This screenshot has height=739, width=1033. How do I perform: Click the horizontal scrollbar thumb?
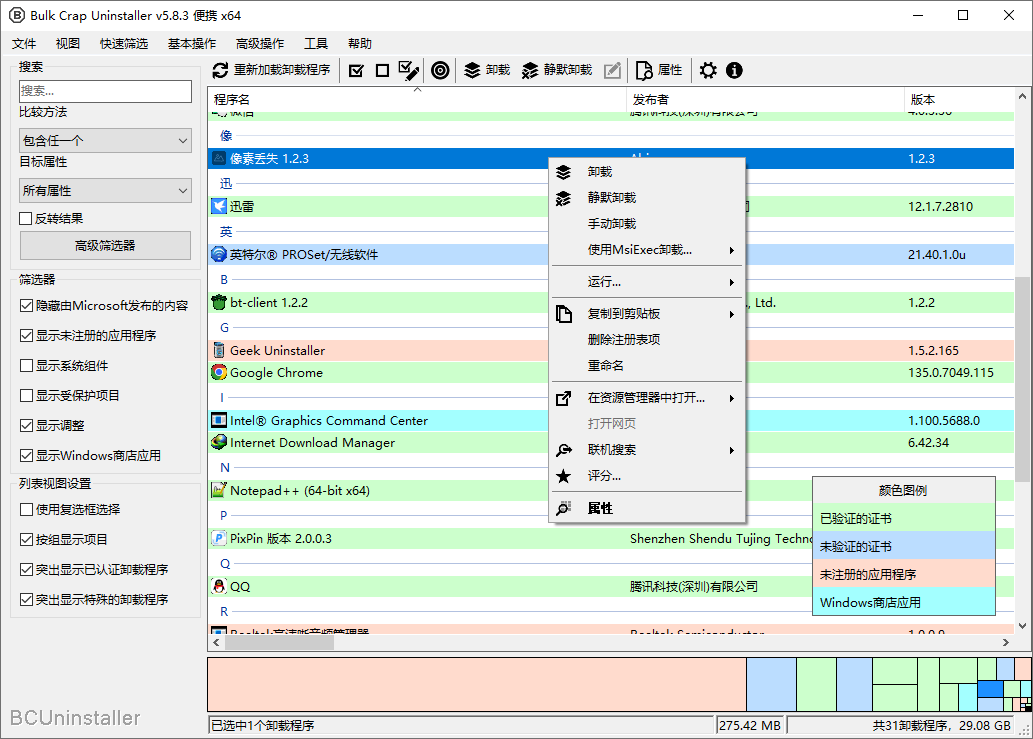(279, 642)
